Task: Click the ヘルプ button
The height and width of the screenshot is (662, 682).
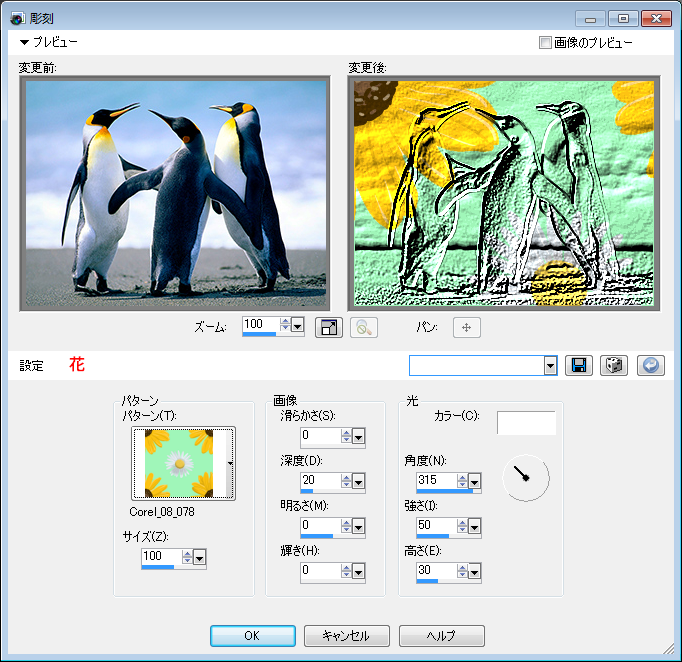Action: tap(441, 636)
